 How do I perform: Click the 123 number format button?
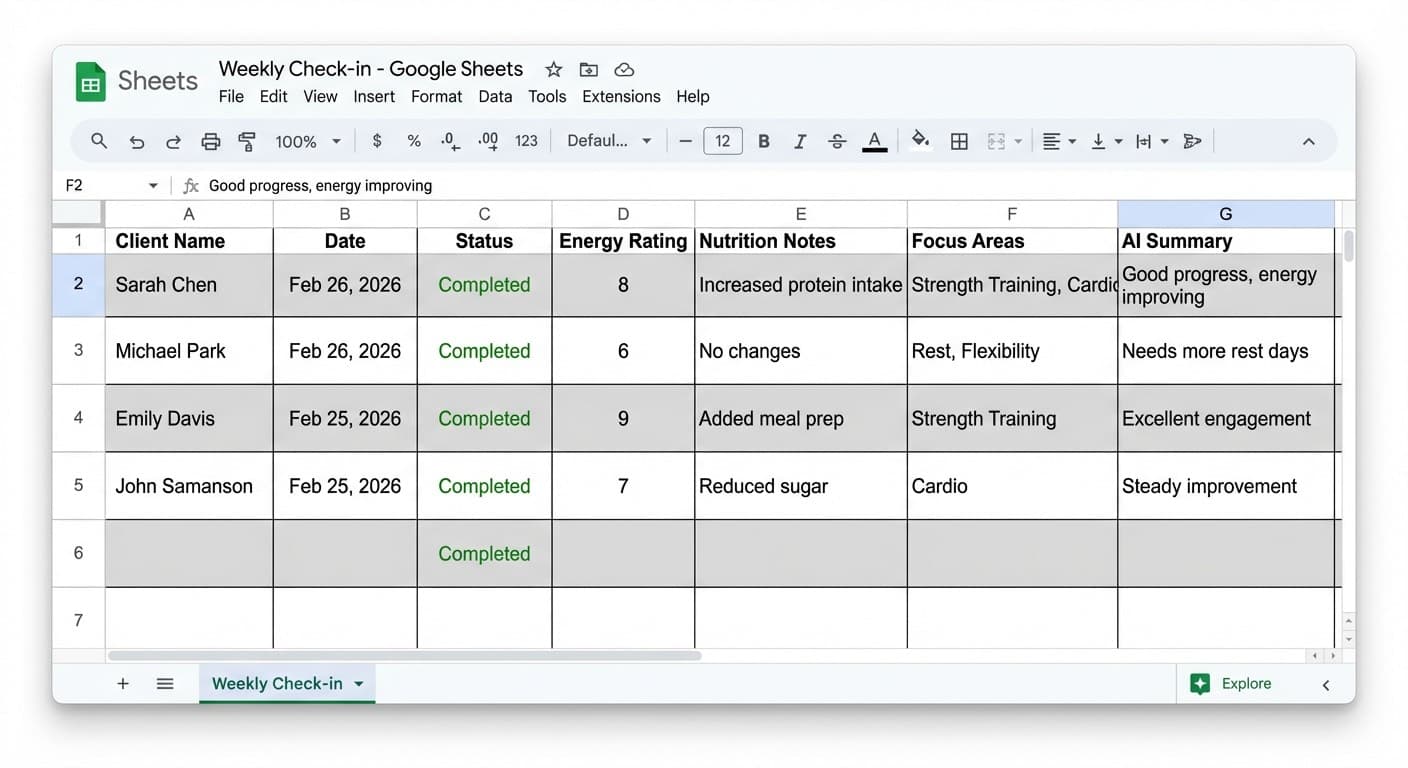[x=526, y=141]
